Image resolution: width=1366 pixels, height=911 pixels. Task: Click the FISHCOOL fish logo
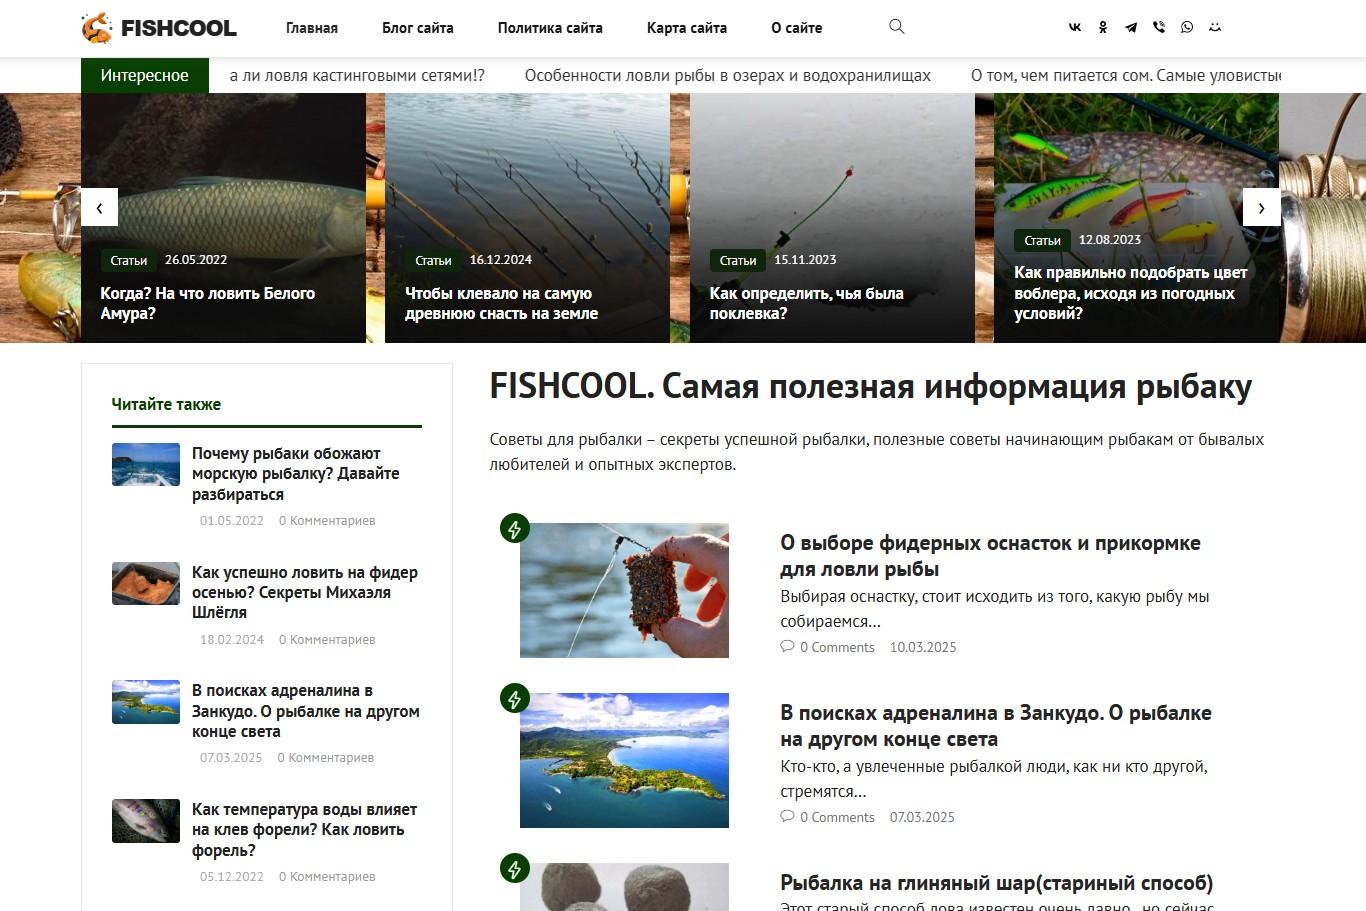coord(159,28)
